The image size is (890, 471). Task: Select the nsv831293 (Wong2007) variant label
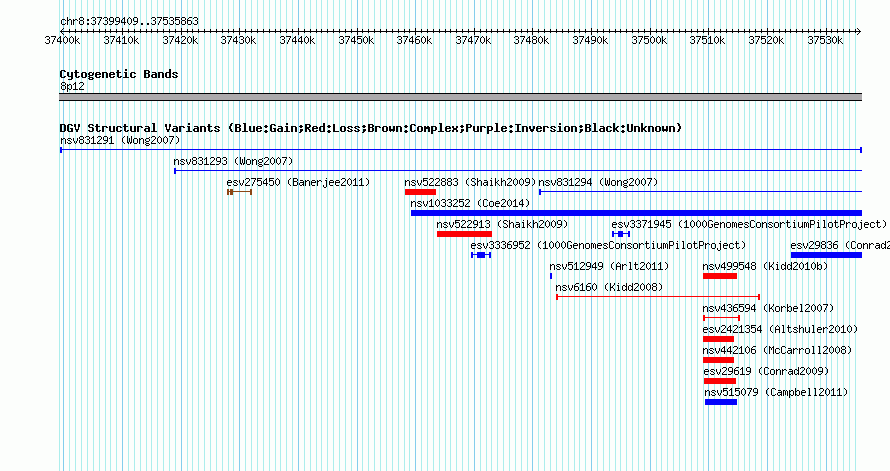tap(233, 161)
